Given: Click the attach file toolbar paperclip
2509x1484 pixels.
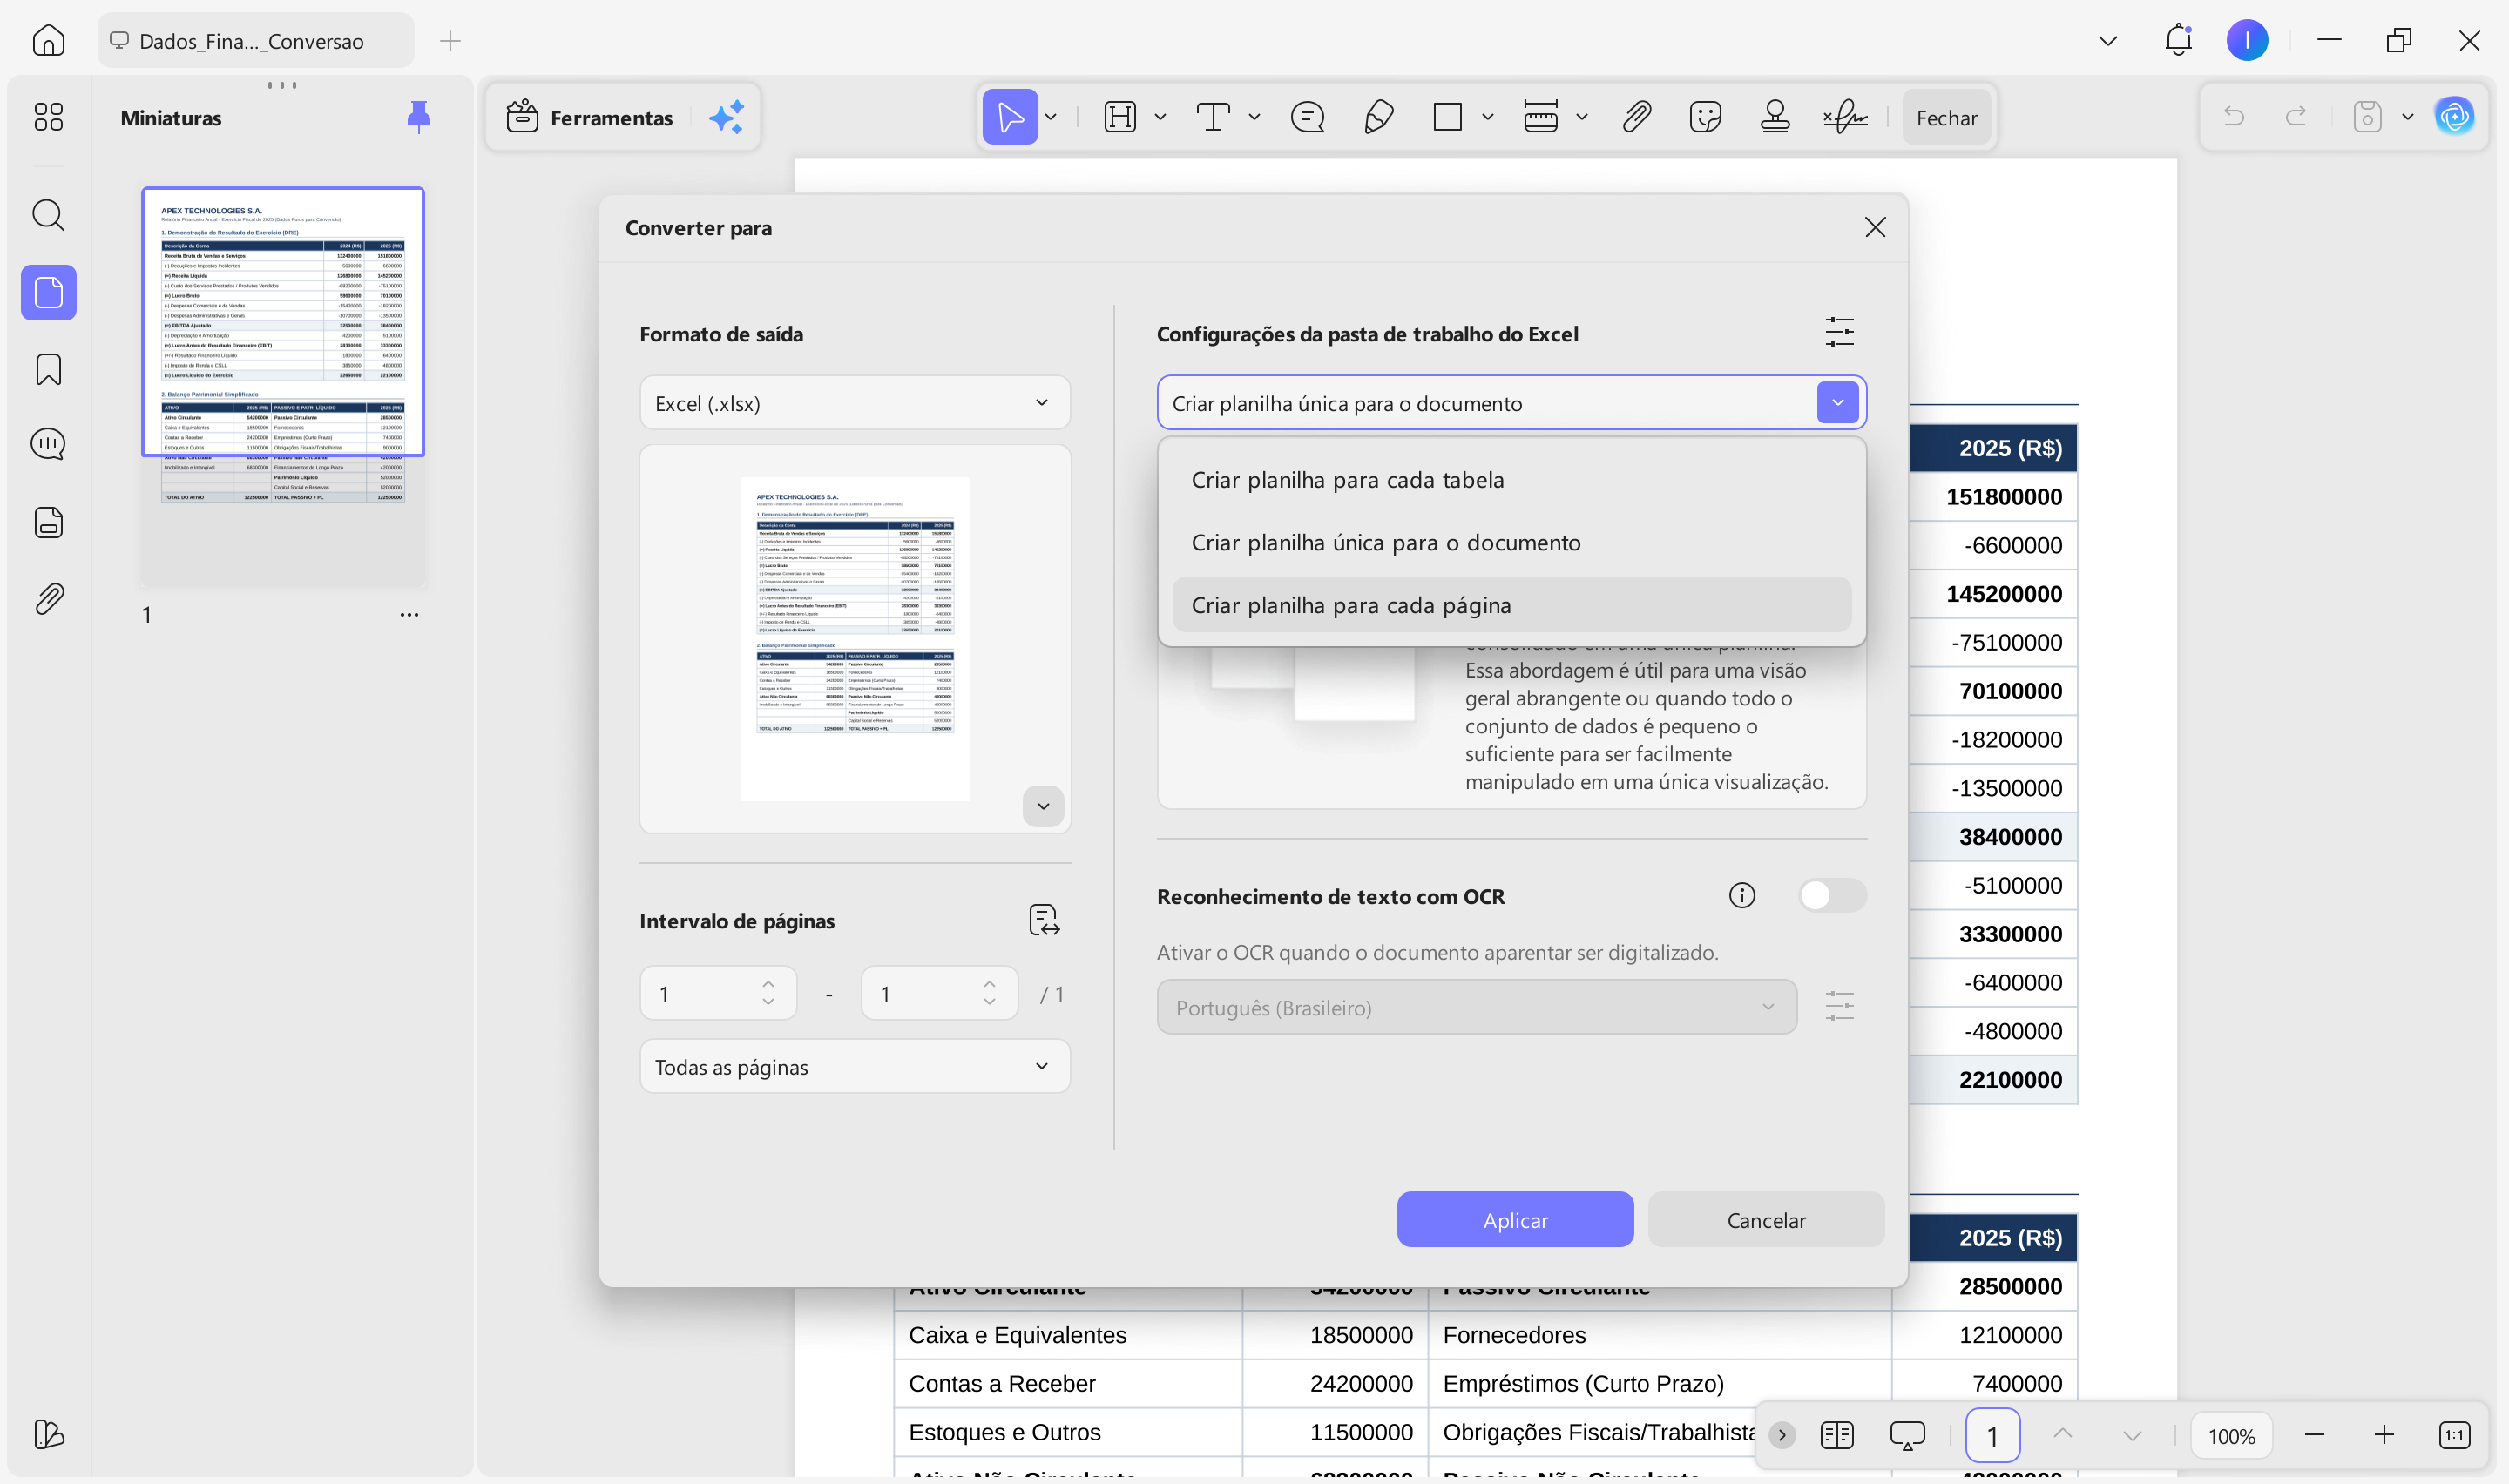Looking at the screenshot, I should click(1636, 117).
